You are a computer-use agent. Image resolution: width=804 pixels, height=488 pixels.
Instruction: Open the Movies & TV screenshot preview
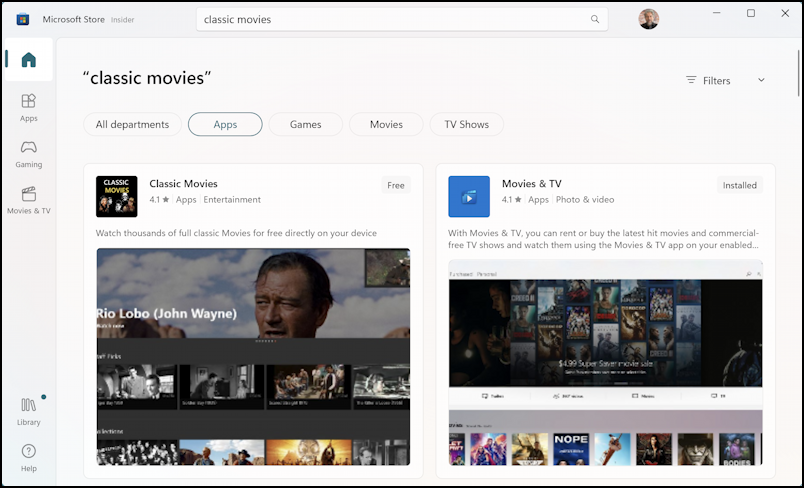[606, 362]
